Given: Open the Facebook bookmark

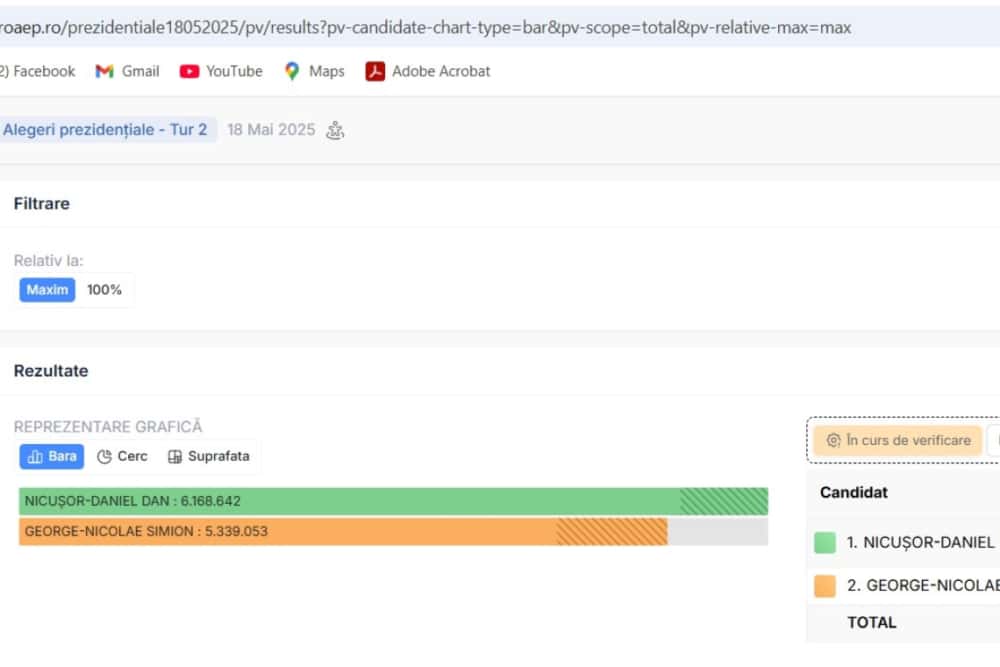Looking at the screenshot, I should 40,71.
